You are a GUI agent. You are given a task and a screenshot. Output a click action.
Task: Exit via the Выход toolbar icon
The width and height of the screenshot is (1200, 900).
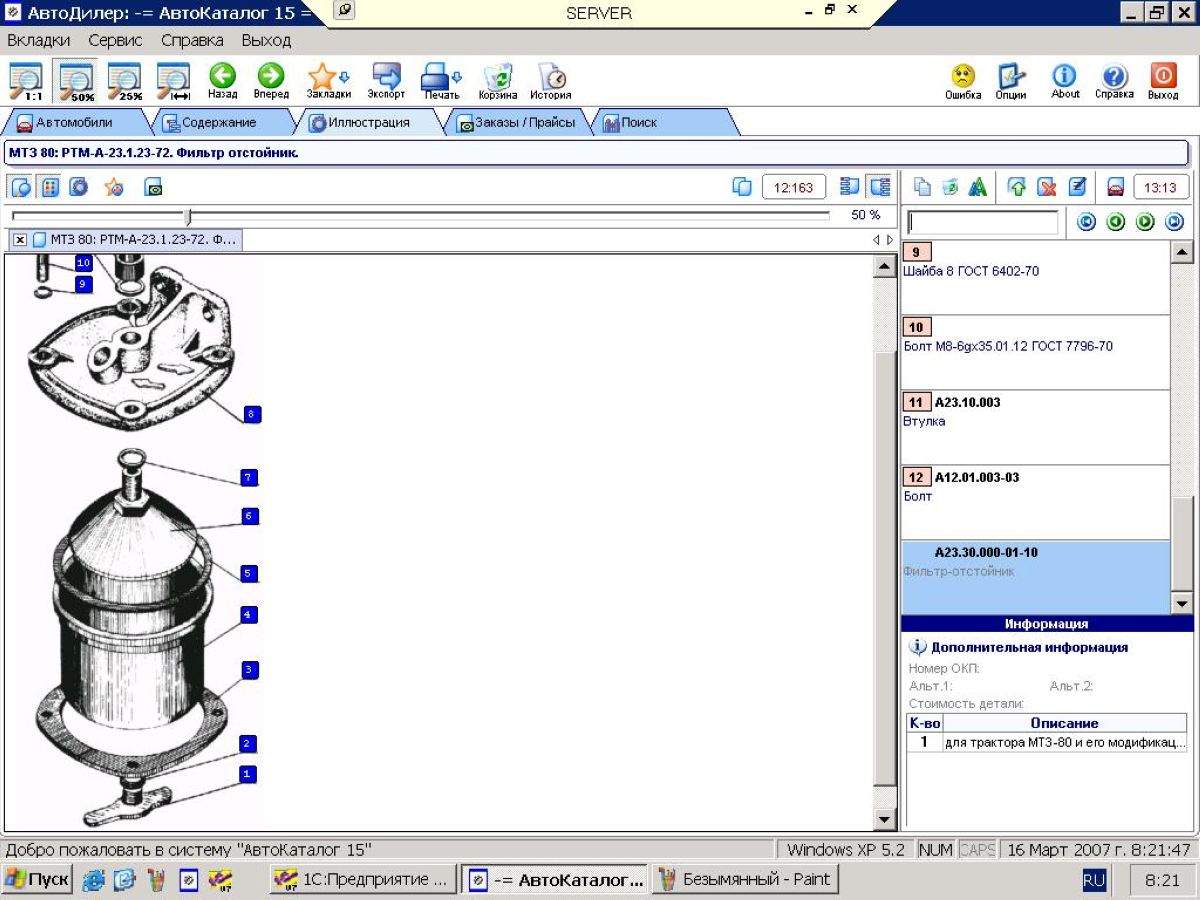[1163, 81]
